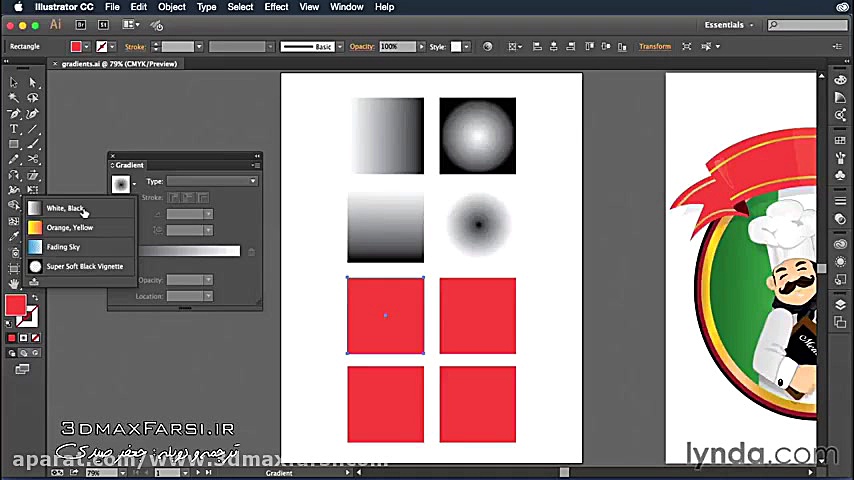Select the Direct Selection tool
Screen dimensions: 854x480
coord(33,82)
